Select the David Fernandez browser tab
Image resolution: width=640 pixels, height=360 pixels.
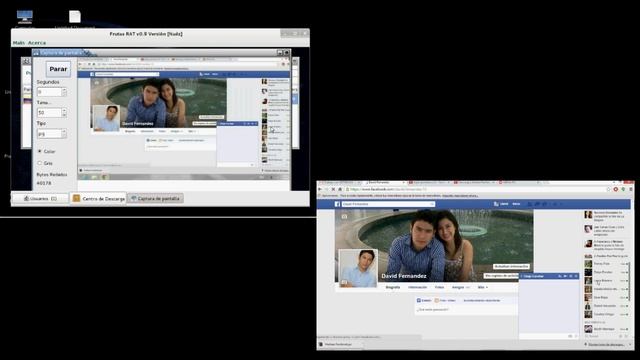pos(385,183)
